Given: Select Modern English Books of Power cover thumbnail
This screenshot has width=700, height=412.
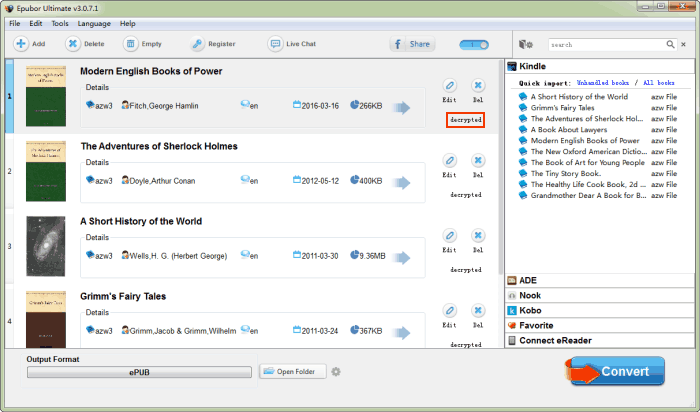Looking at the screenshot, I should [46, 96].
